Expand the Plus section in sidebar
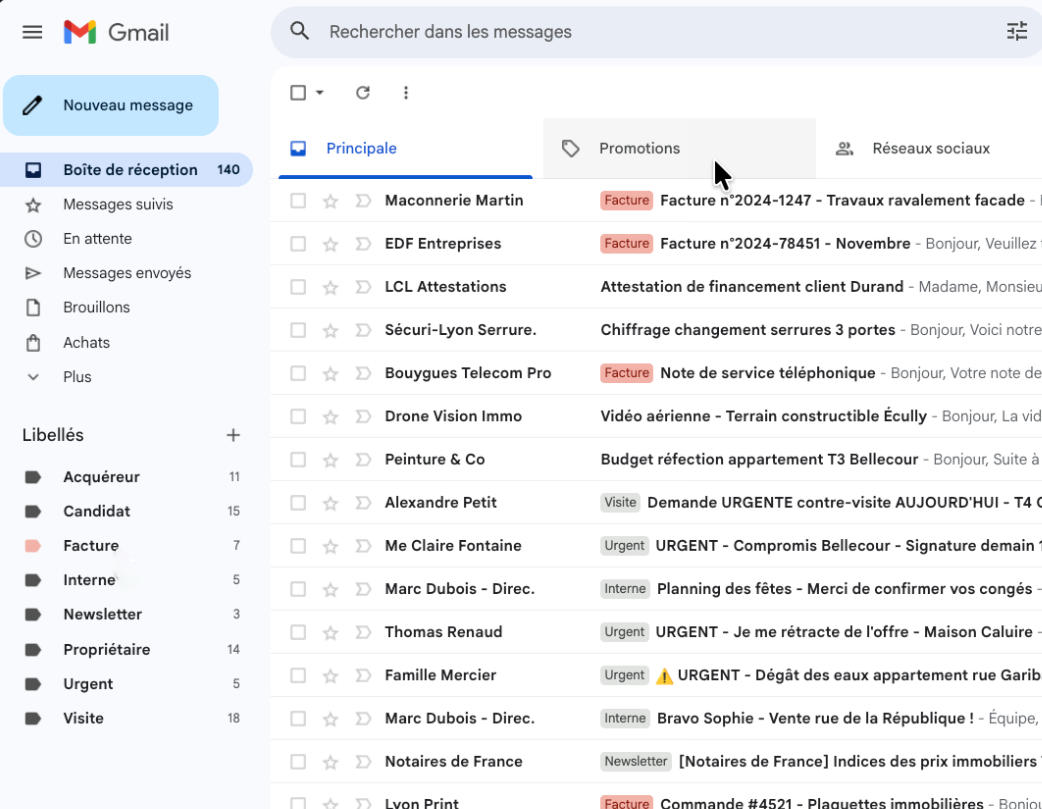 (x=77, y=377)
